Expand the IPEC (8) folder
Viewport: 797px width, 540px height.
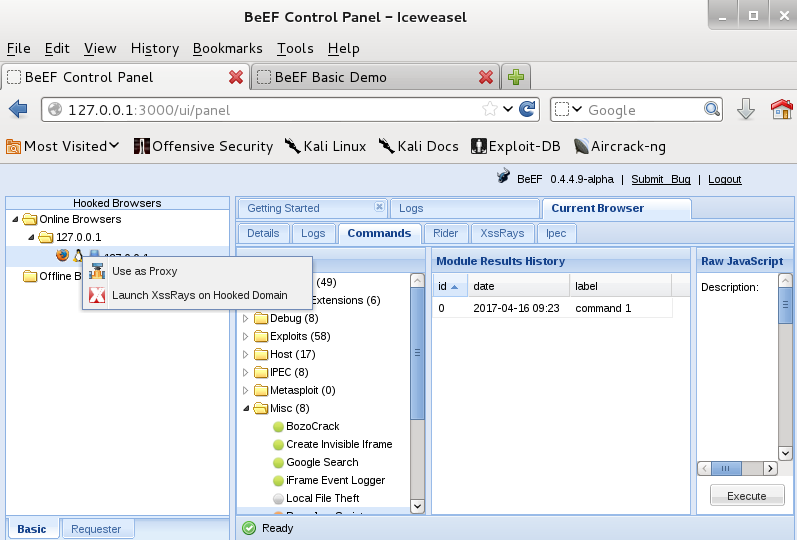click(x=246, y=372)
